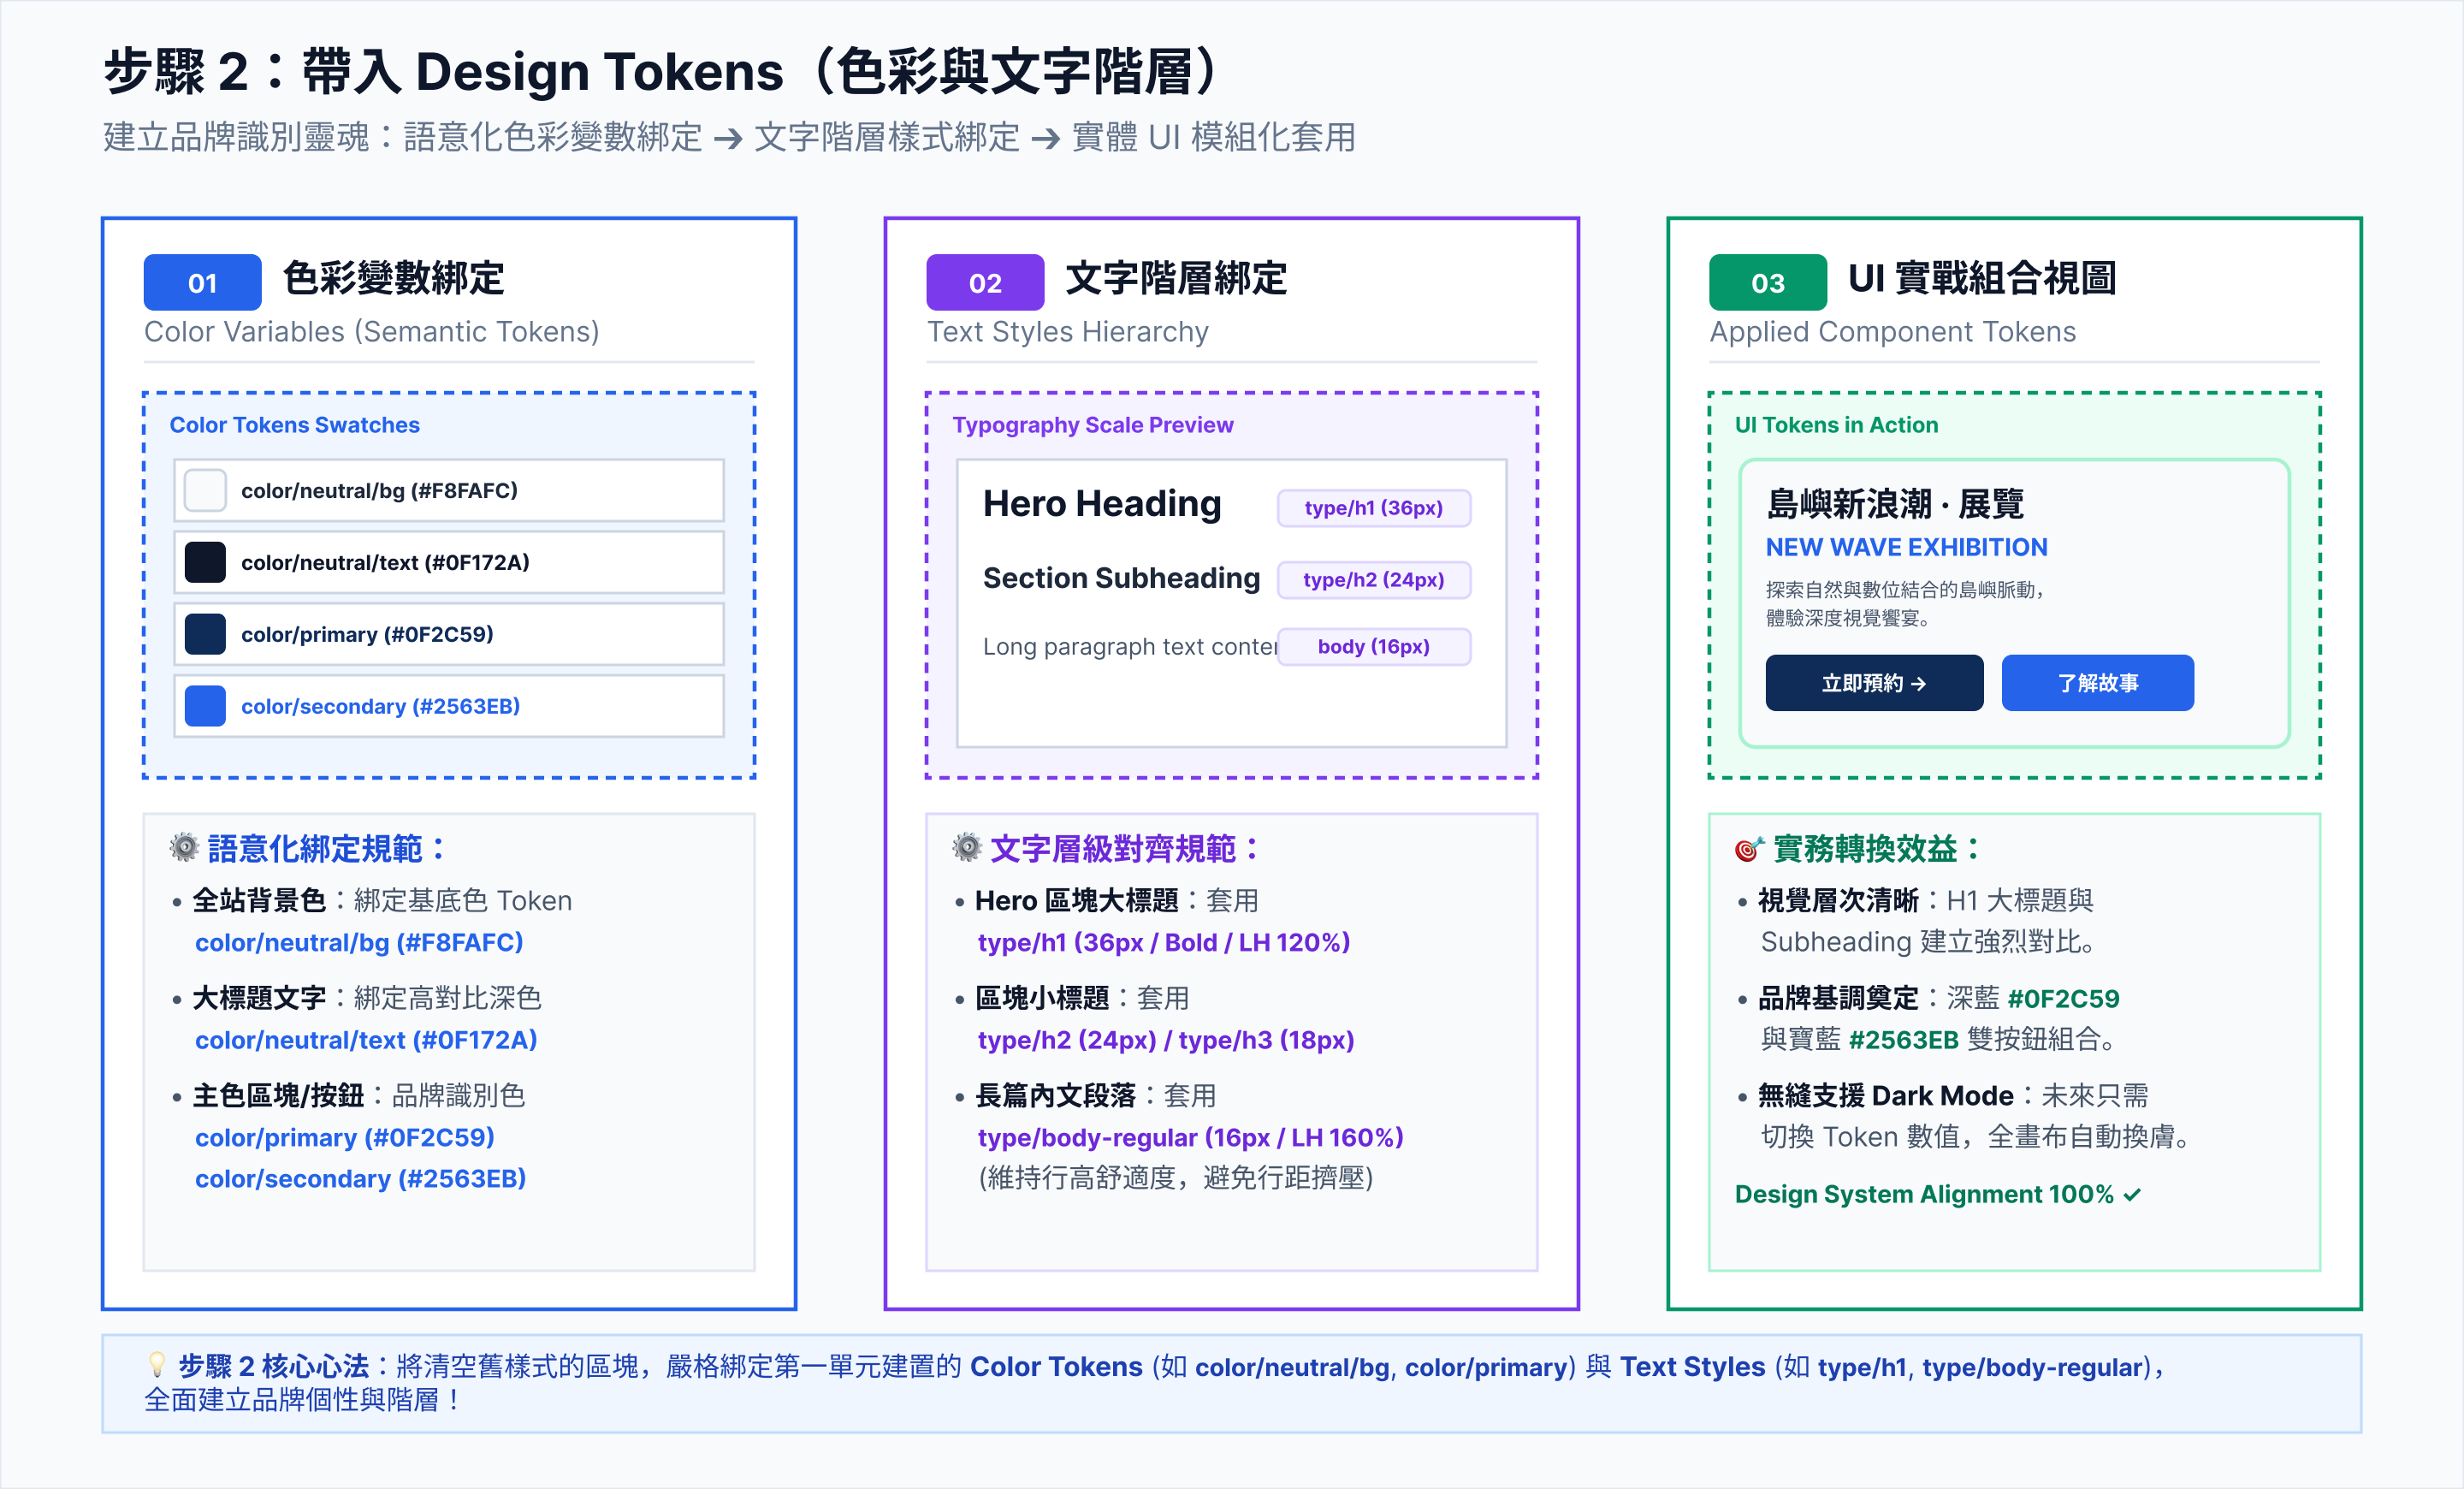Click the Text Styles Hierarchy subtitle

click(1068, 332)
